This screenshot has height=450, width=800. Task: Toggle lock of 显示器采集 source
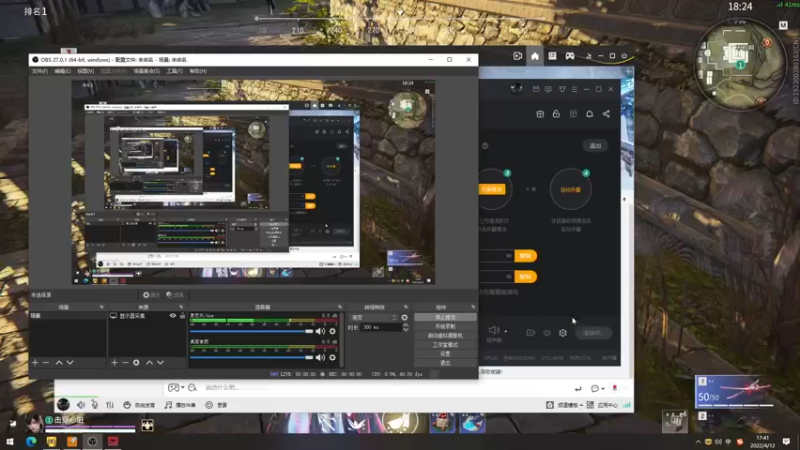click(x=182, y=316)
